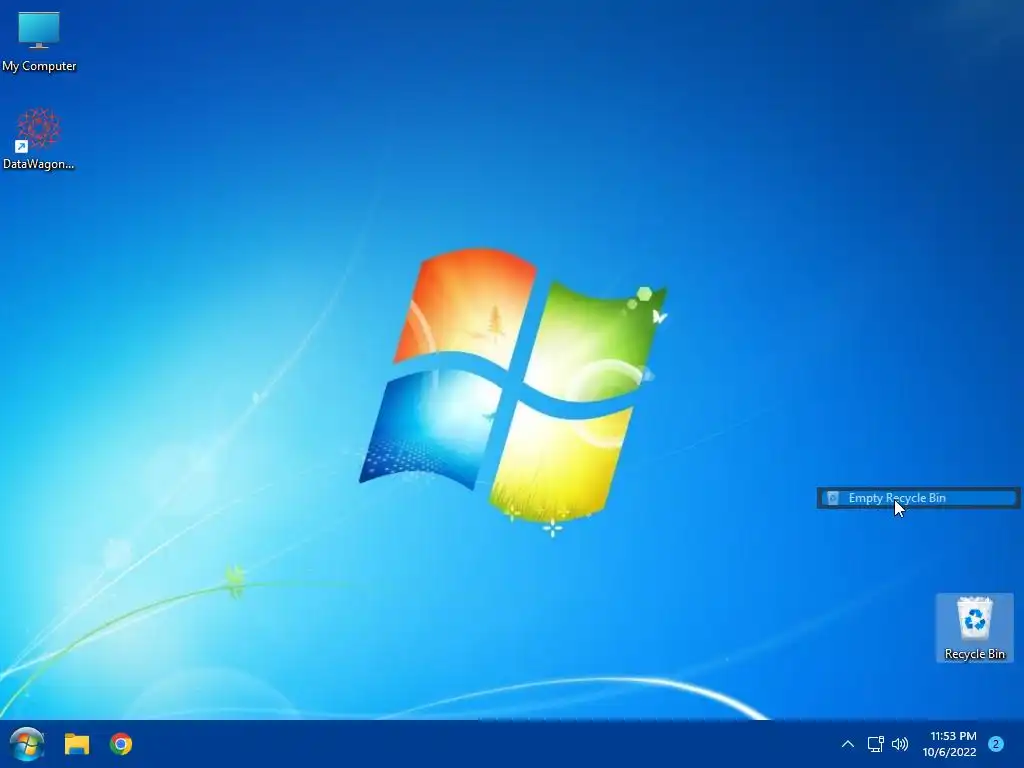The width and height of the screenshot is (1024, 768).
Task: Choose Empty Recycle Bin from context menu
Action: pyautogui.click(x=918, y=498)
